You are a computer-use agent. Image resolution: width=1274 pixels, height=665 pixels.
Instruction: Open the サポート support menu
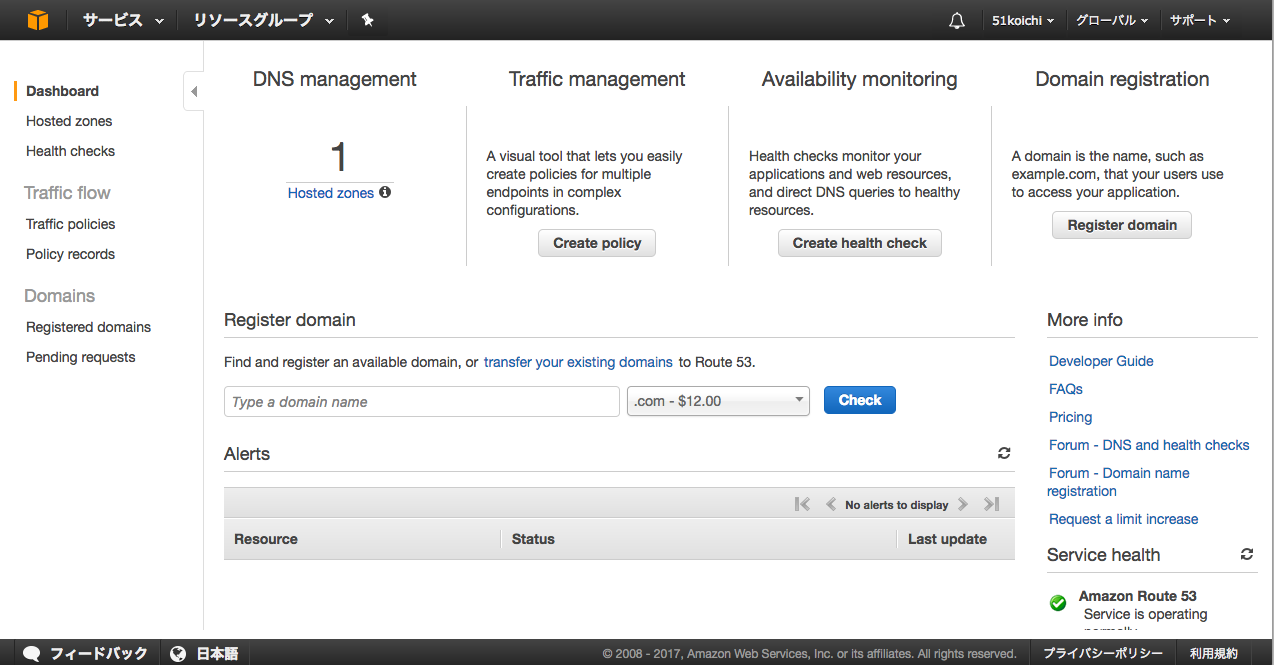pos(1200,20)
